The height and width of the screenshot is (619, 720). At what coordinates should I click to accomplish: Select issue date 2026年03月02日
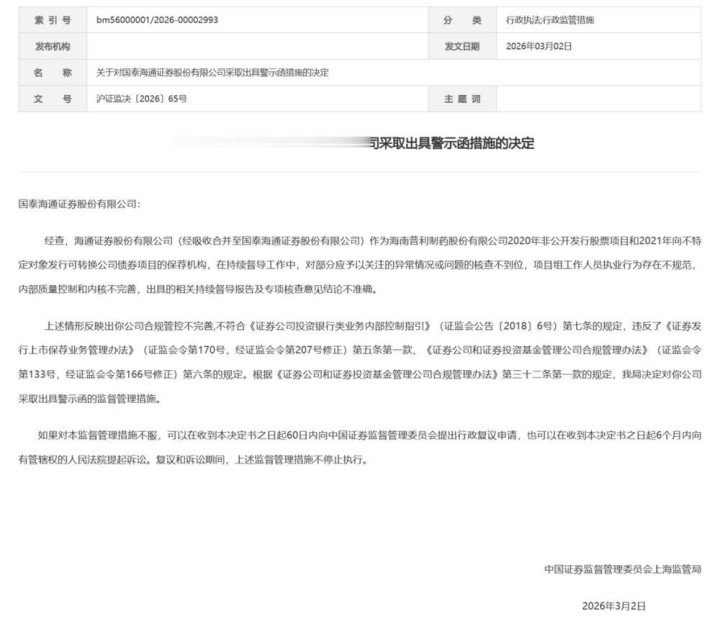[539, 46]
